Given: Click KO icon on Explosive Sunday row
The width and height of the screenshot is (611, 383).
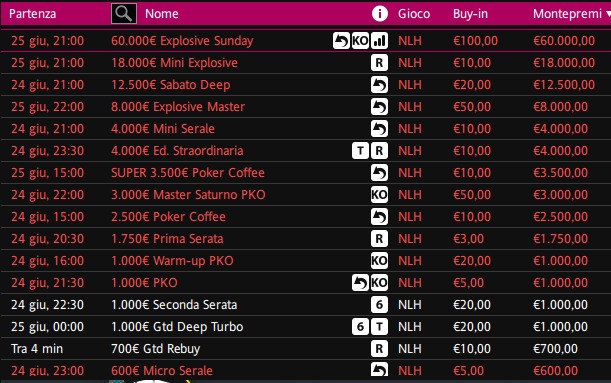Looking at the screenshot, I should pos(360,41).
